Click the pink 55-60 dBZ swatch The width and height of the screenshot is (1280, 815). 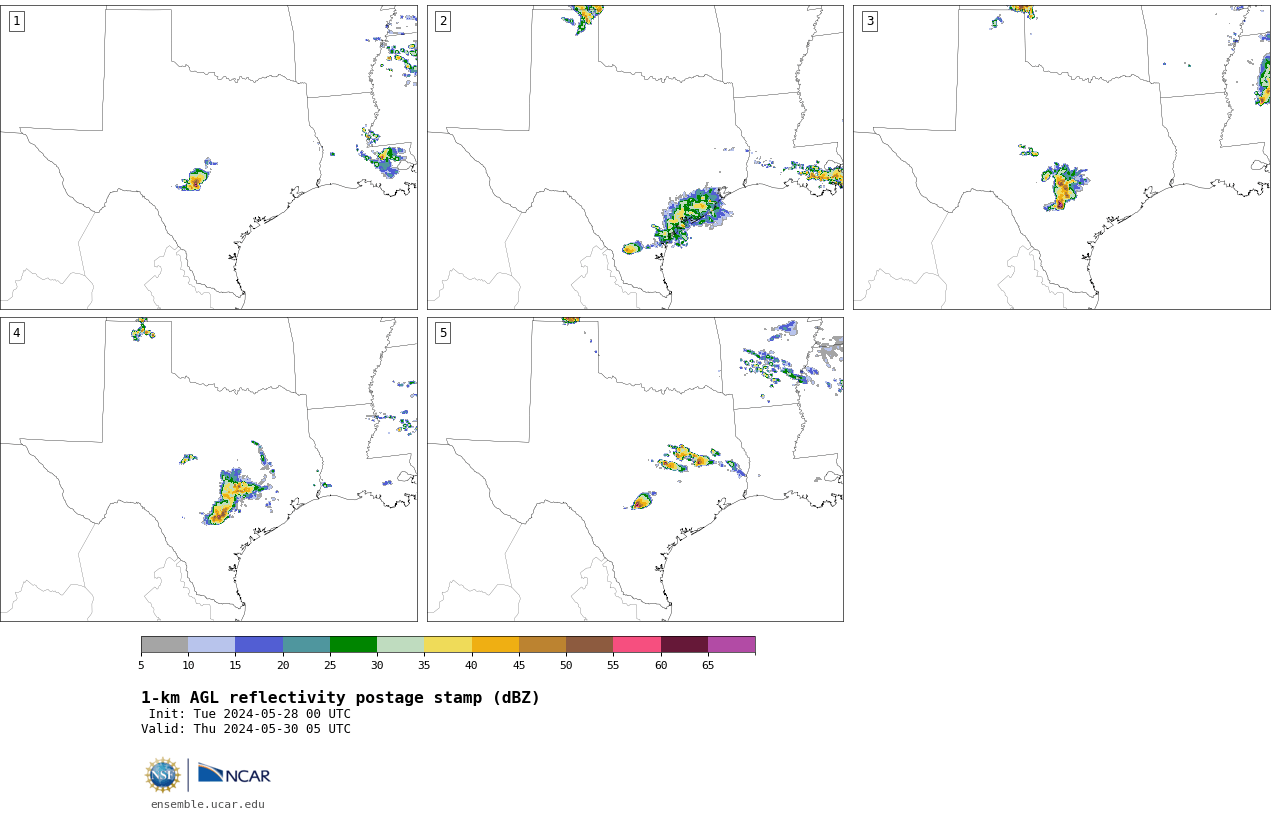(637, 644)
